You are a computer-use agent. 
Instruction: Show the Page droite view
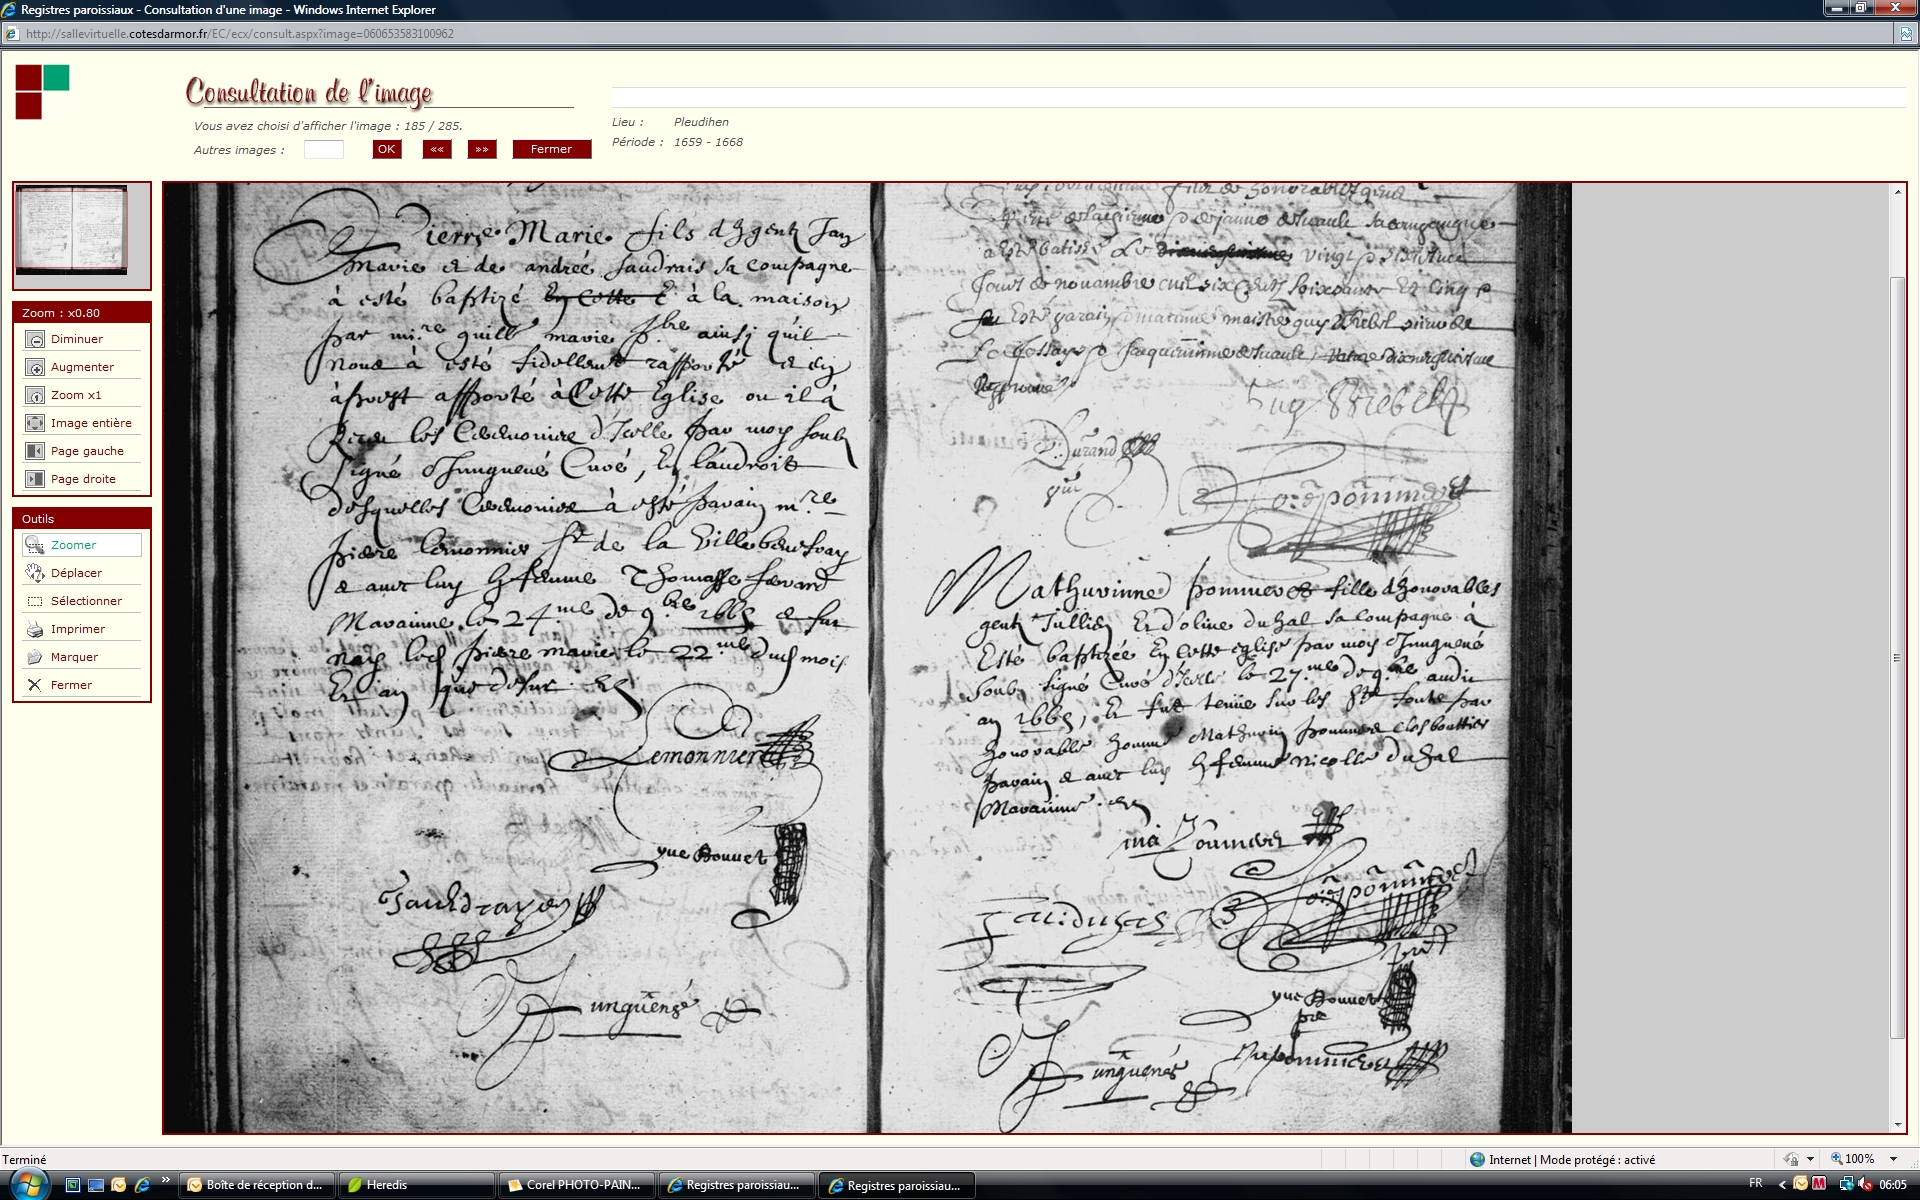click(35, 479)
